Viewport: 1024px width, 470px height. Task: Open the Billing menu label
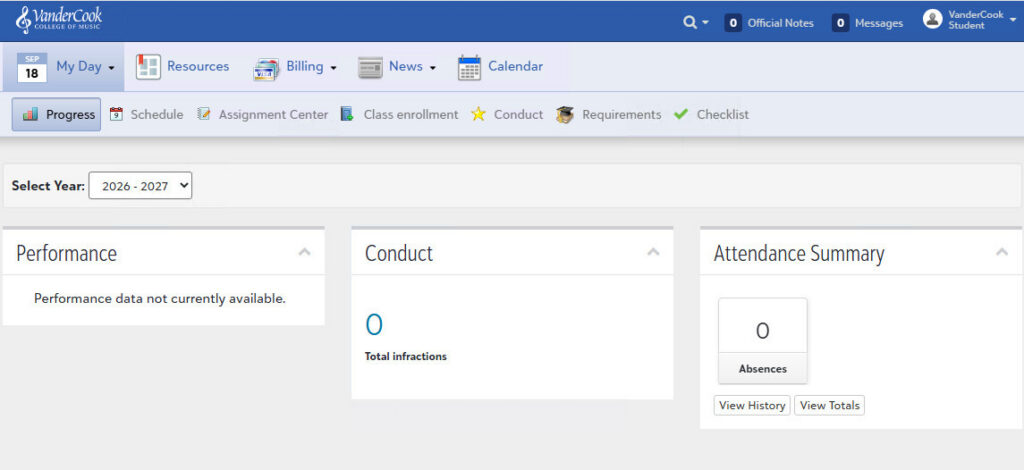coord(304,67)
